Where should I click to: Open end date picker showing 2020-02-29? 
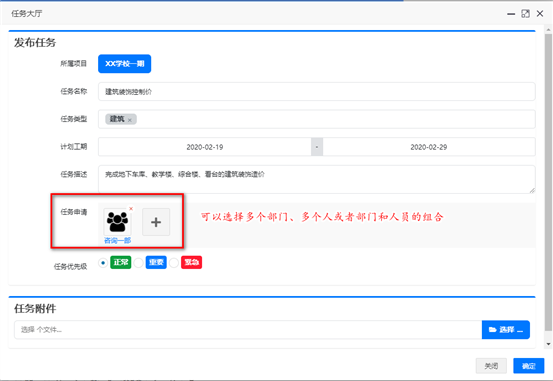pyautogui.click(x=429, y=147)
